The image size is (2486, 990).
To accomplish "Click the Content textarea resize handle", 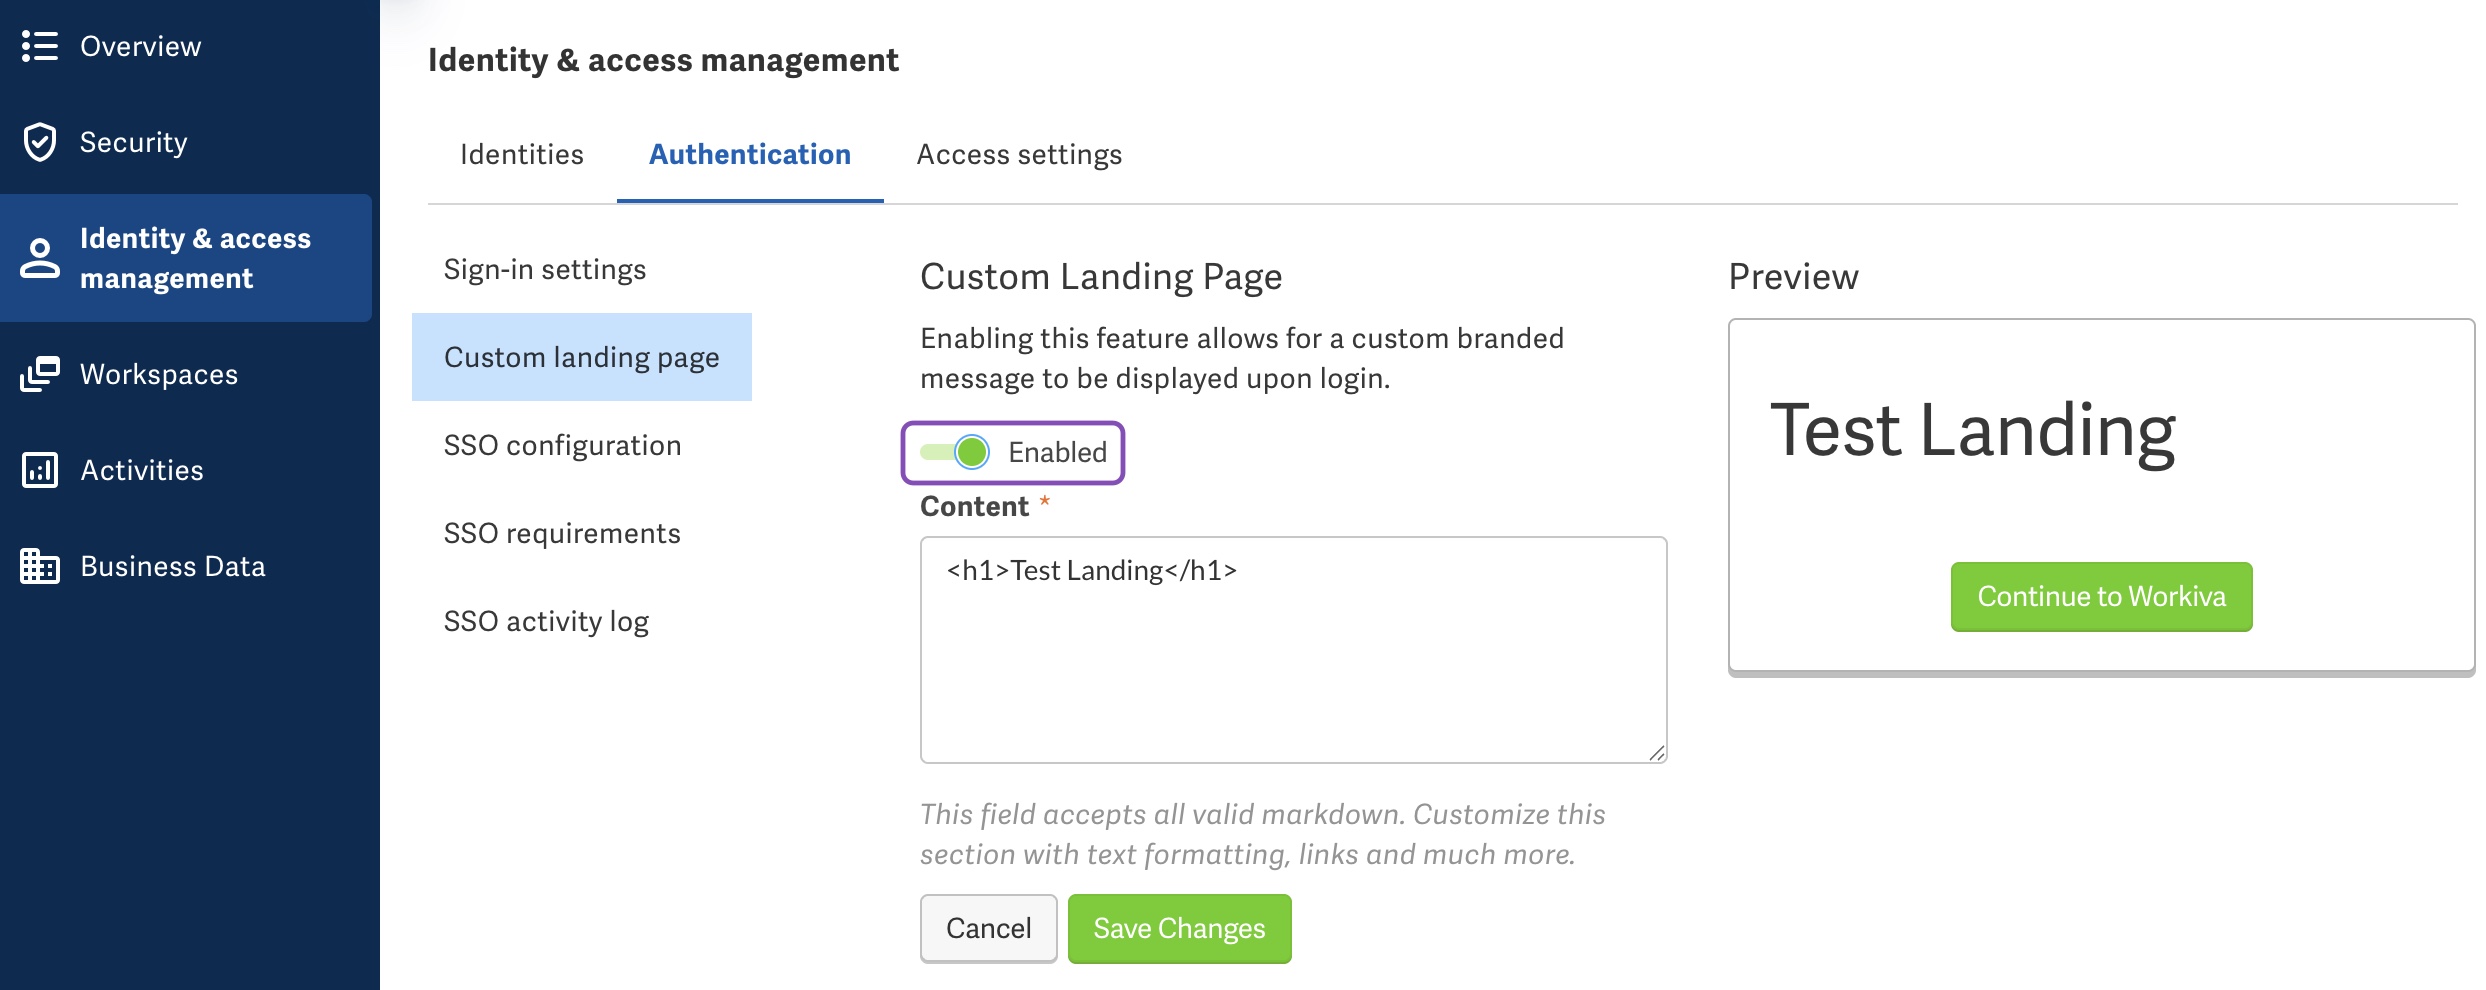I will click(x=1656, y=753).
